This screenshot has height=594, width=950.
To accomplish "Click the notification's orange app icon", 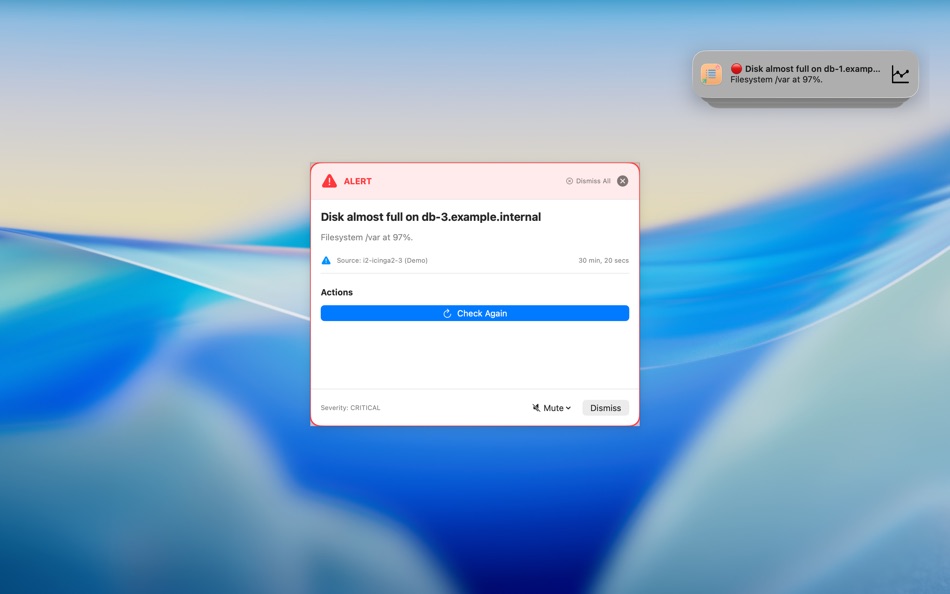I will [711, 73].
